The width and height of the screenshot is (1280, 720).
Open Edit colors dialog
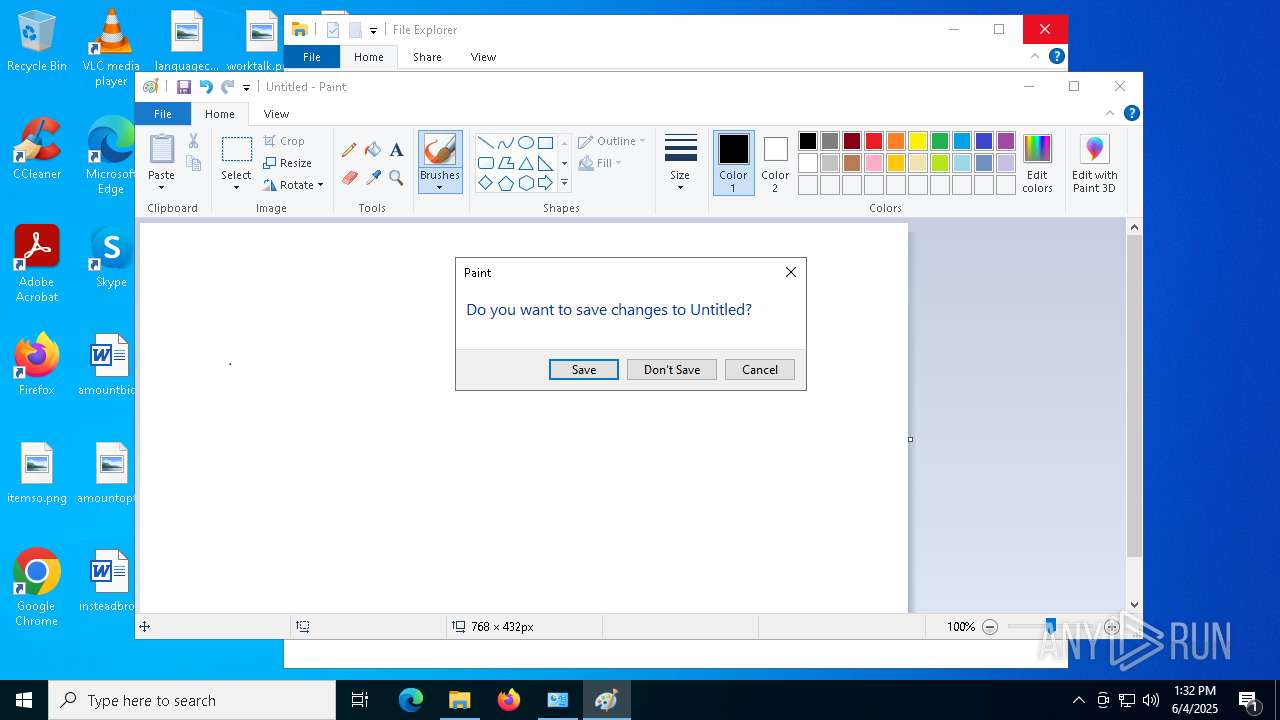(x=1037, y=164)
